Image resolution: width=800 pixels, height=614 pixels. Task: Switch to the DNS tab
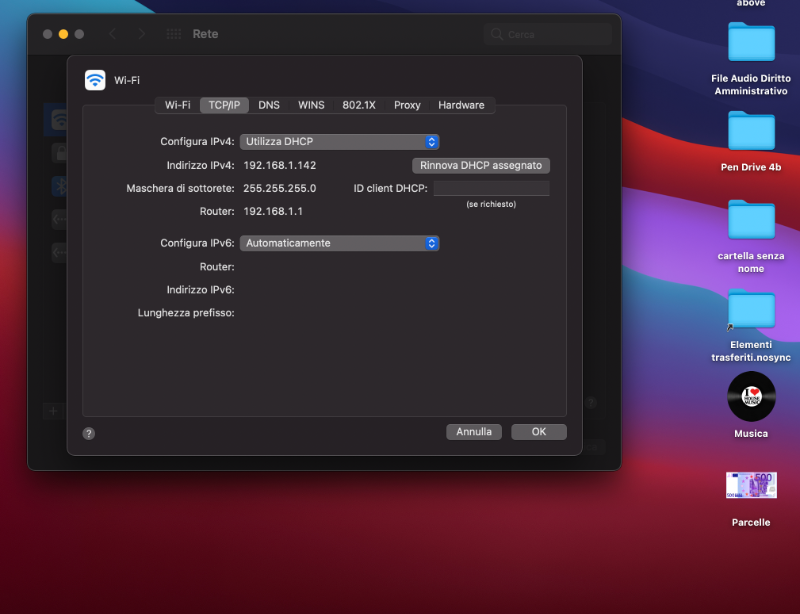(269, 105)
